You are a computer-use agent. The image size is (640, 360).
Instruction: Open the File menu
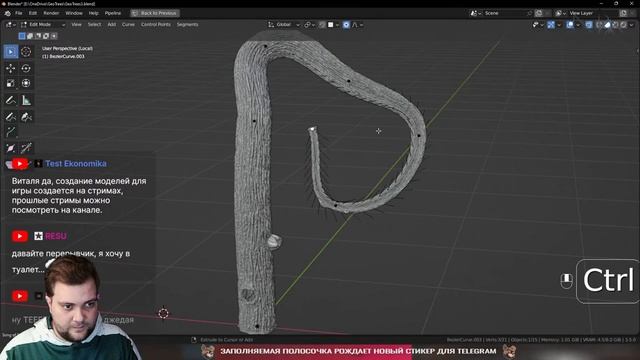pyautogui.click(x=19, y=13)
